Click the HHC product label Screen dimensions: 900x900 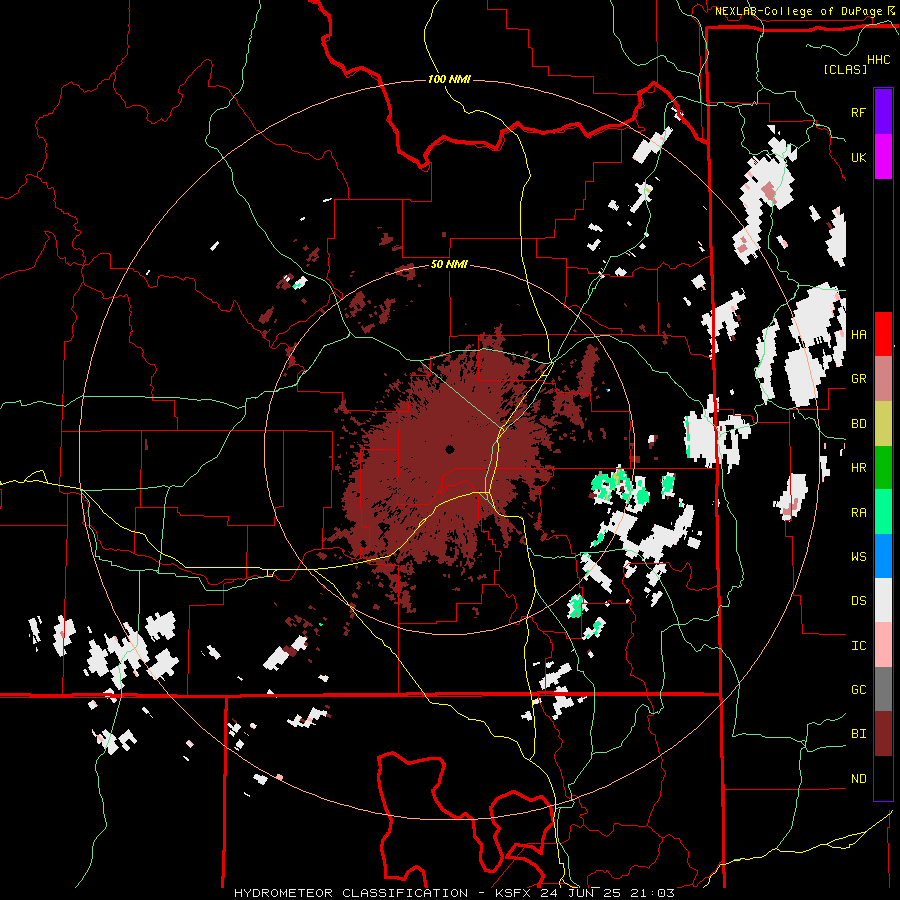[x=878, y=60]
